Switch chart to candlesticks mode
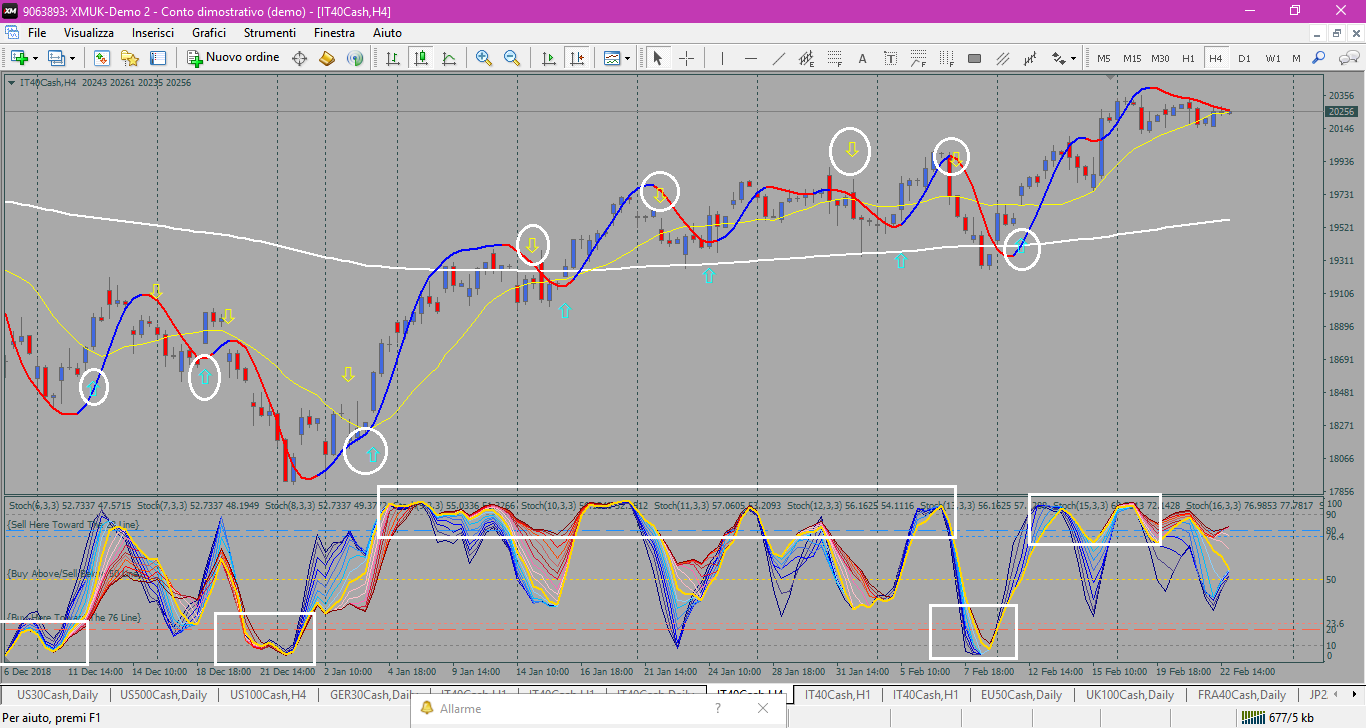 coord(422,58)
